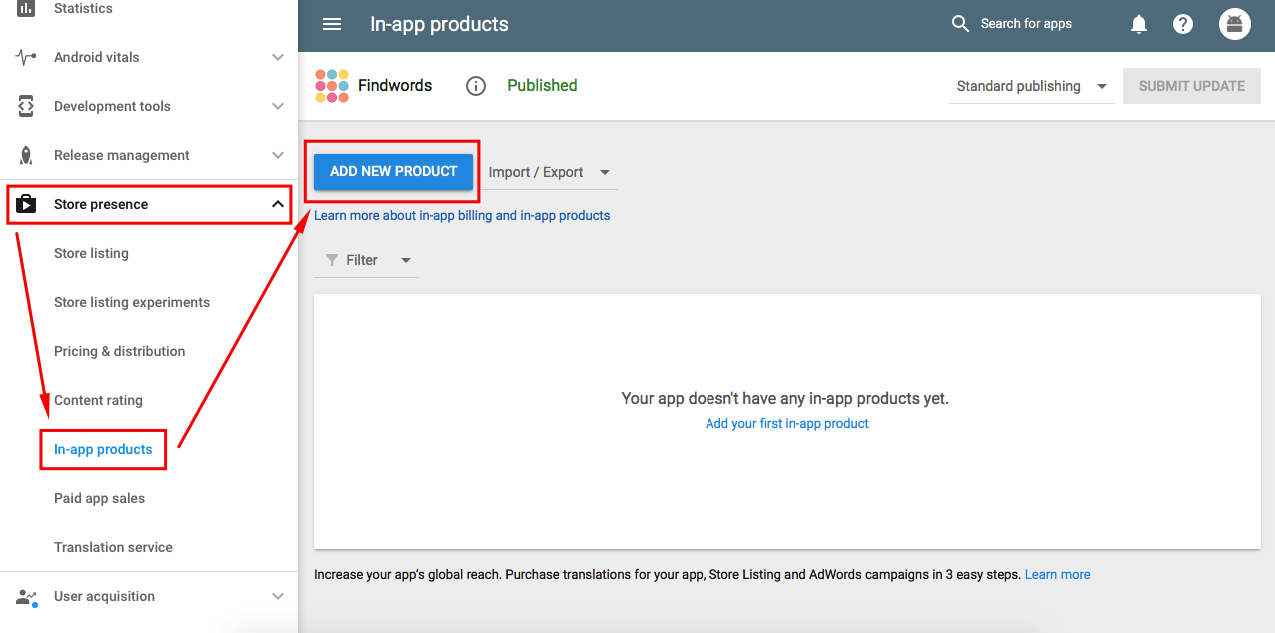The image size is (1275, 633).
Task: Open Content rating page
Action: 98,400
